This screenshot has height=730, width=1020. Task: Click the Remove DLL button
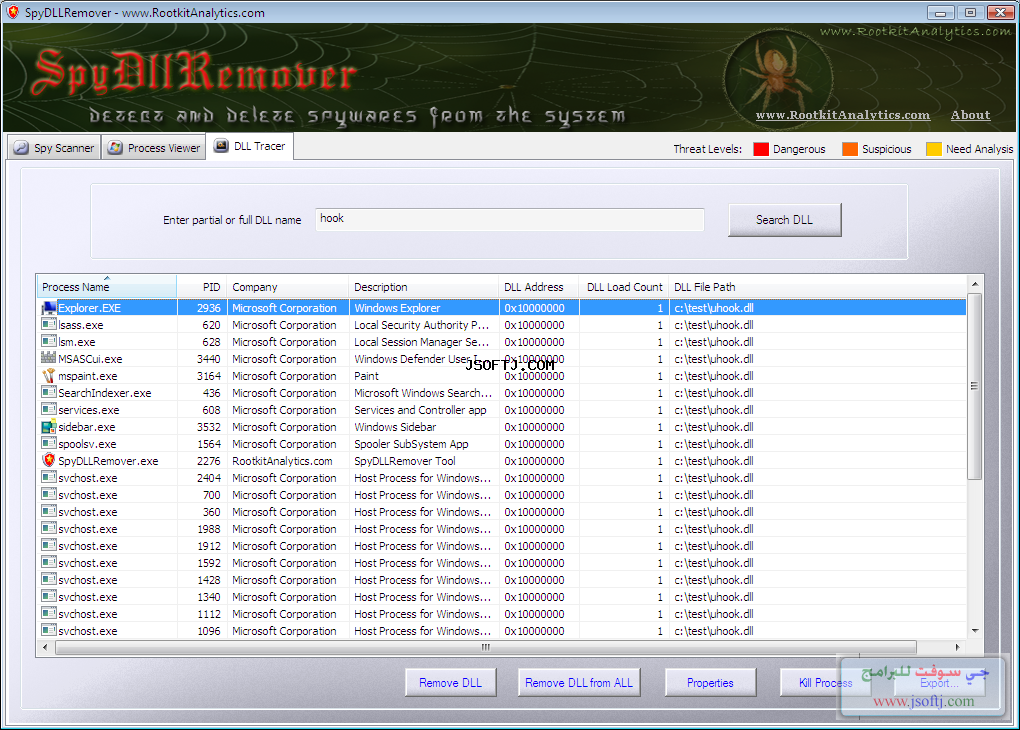(450, 683)
